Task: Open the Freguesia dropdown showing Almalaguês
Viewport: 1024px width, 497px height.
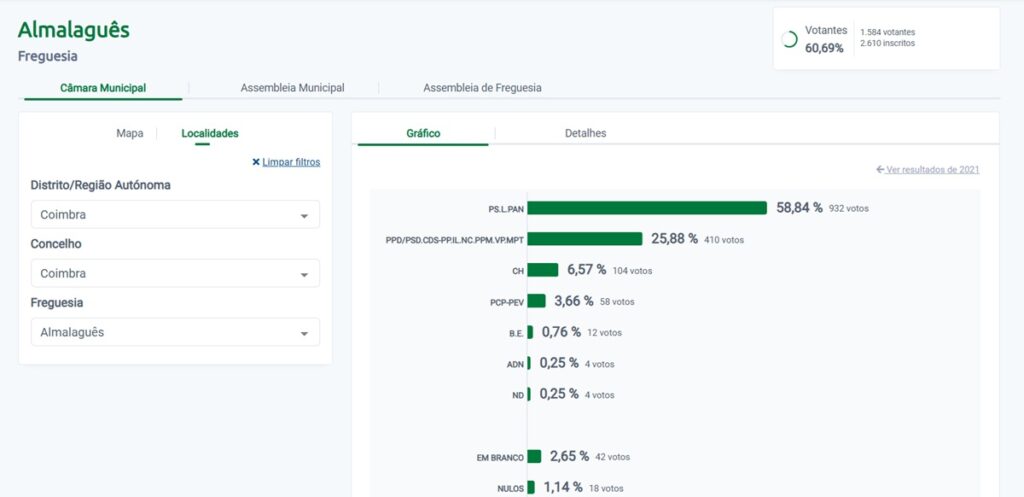Action: click(175, 332)
